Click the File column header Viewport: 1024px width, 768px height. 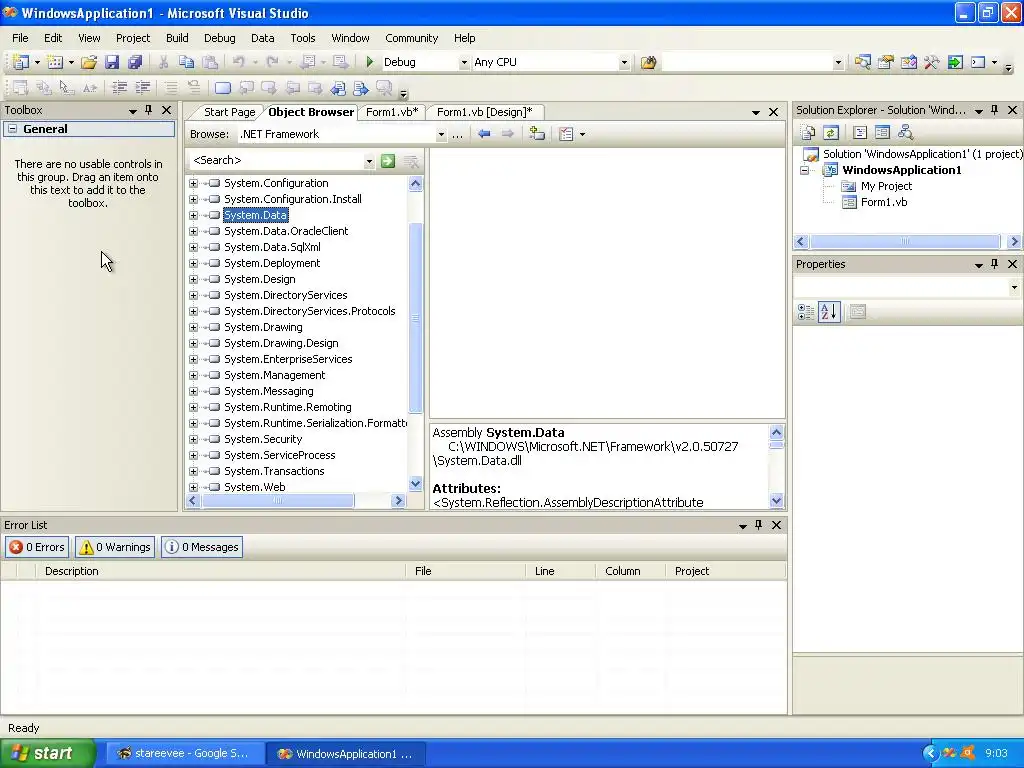coord(465,571)
